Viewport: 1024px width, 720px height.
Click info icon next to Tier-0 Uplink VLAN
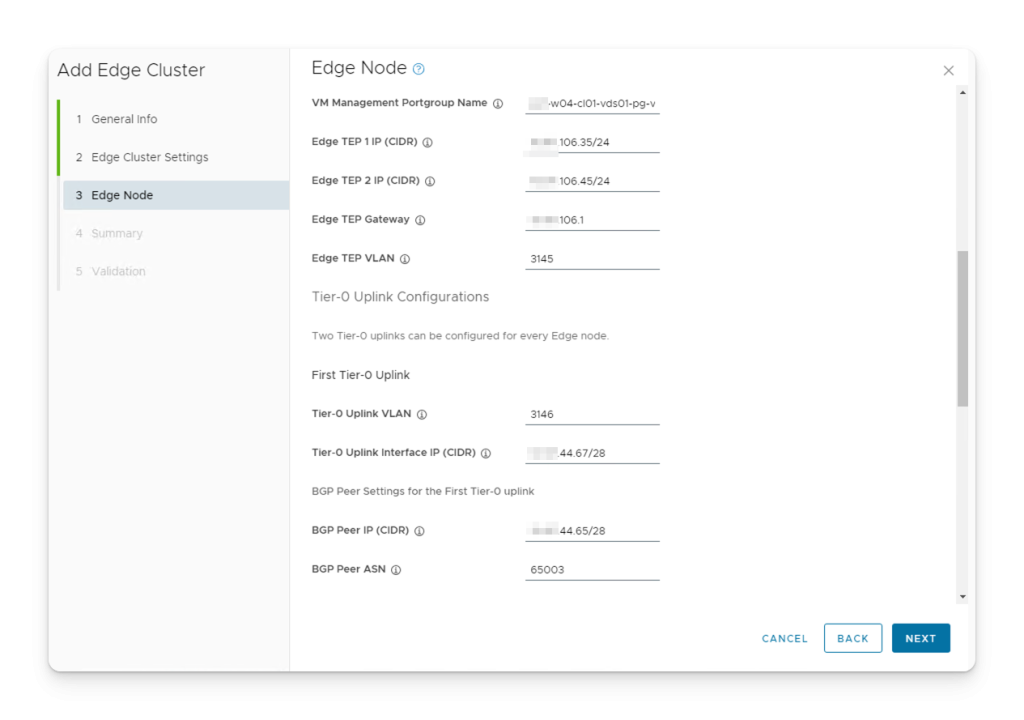click(x=422, y=415)
